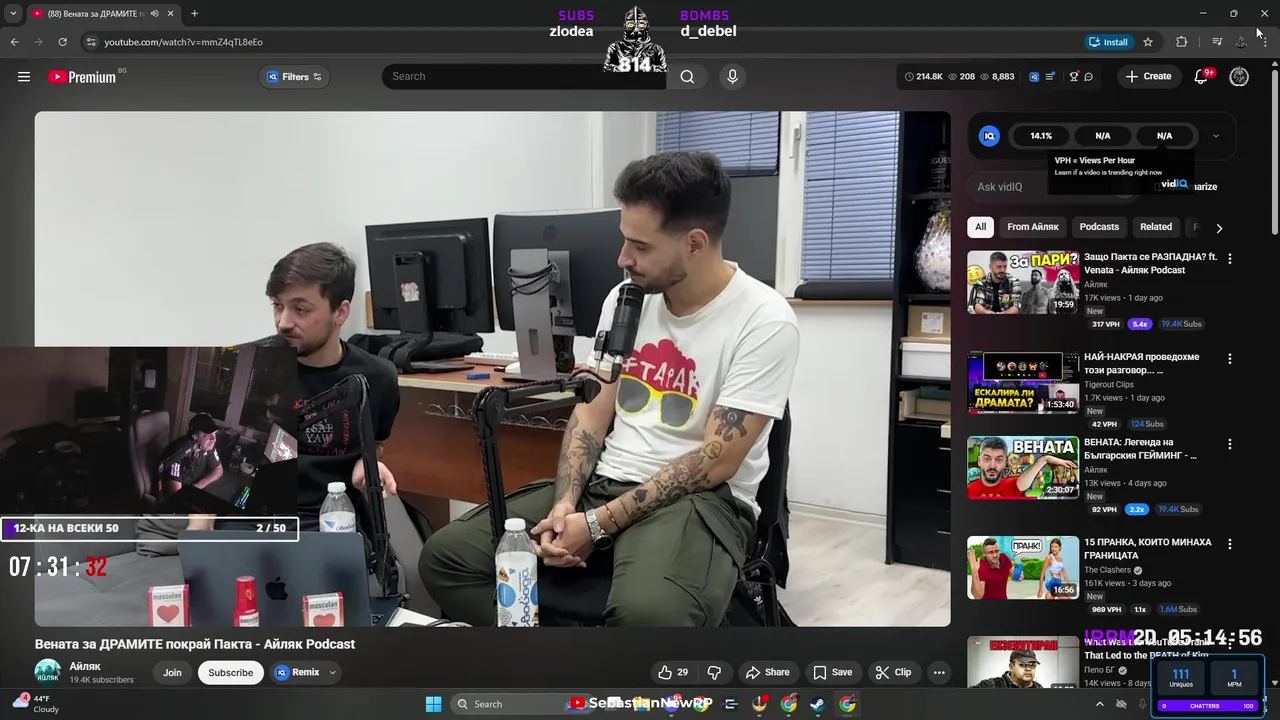Focus the YouTube search box
The width and height of the screenshot is (1280, 720).
pos(524,77)
